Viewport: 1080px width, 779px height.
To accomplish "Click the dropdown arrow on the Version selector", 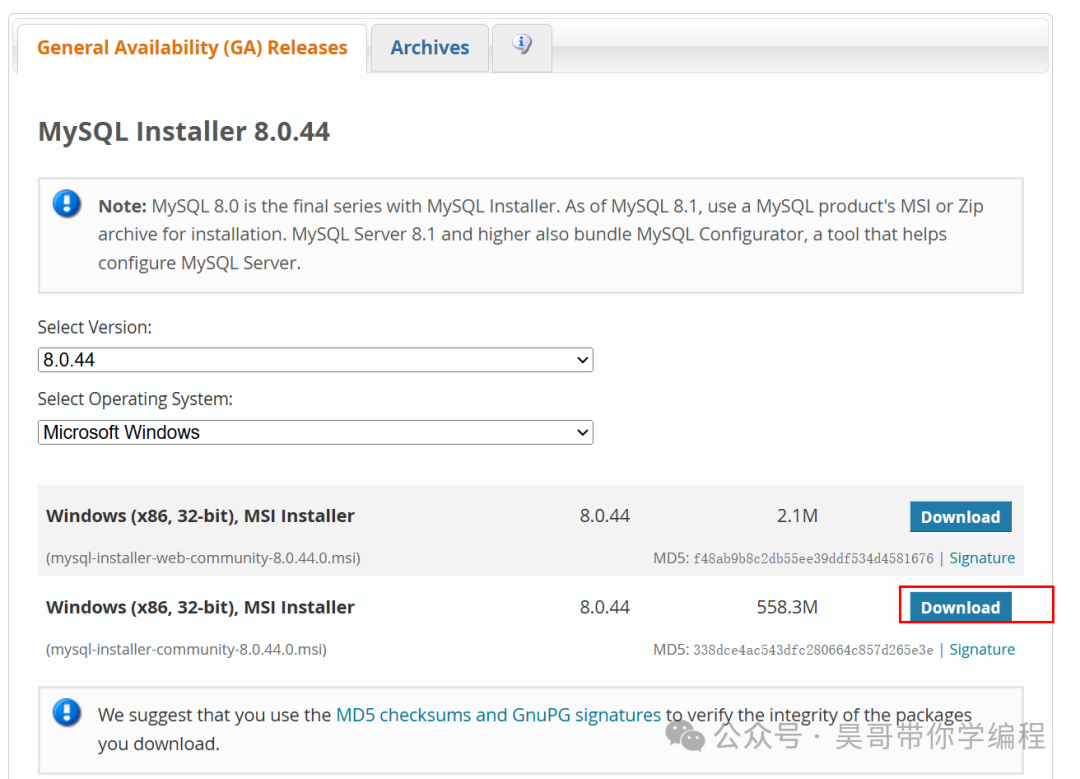I will tap(583, 359).
